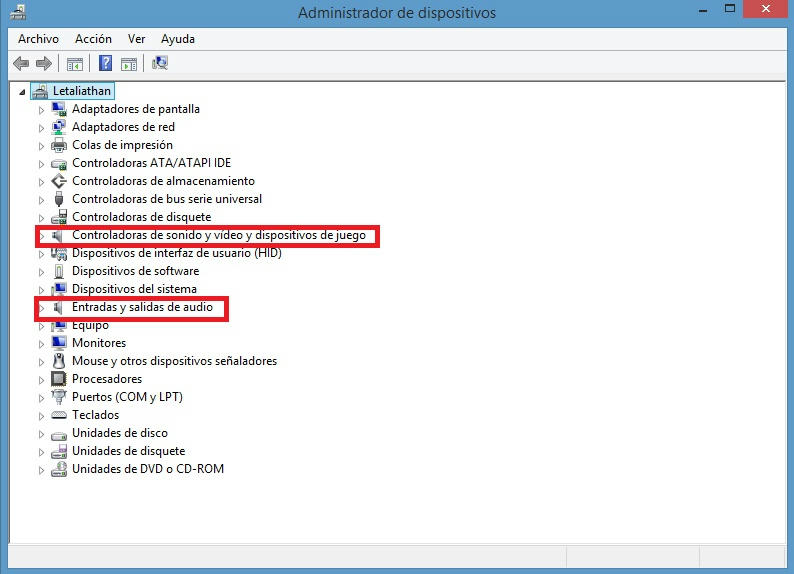This screenshot has width=794, height=574.
Task: Collapse the Letaliathan root node
Action: [x=22, y=92]
